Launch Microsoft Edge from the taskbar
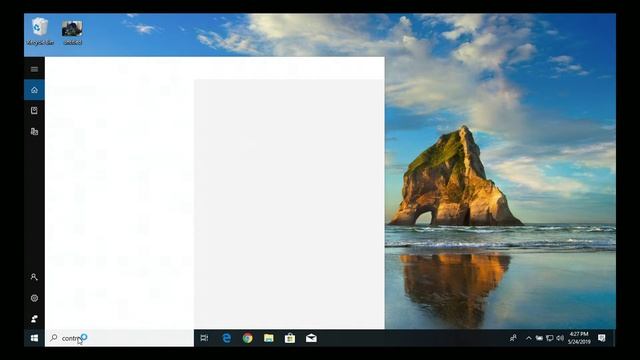 pos(226,338)
